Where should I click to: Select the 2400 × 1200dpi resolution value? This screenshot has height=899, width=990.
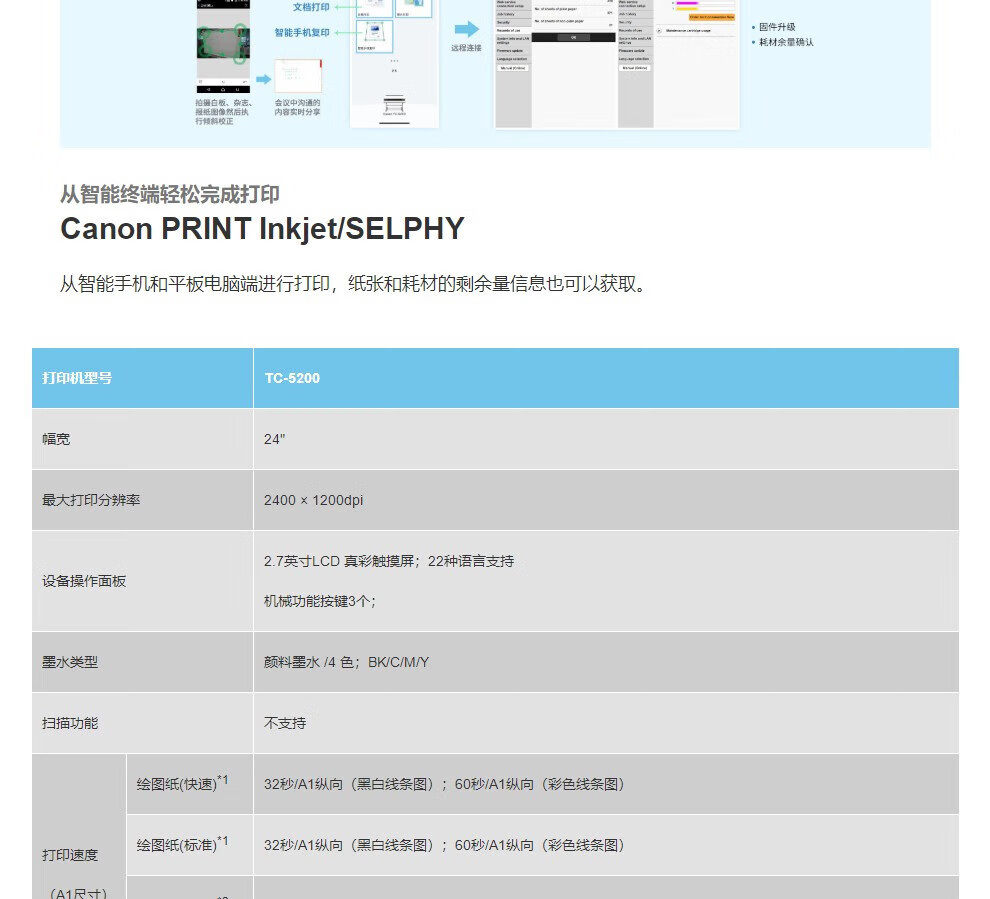click(x=313, y=500)
